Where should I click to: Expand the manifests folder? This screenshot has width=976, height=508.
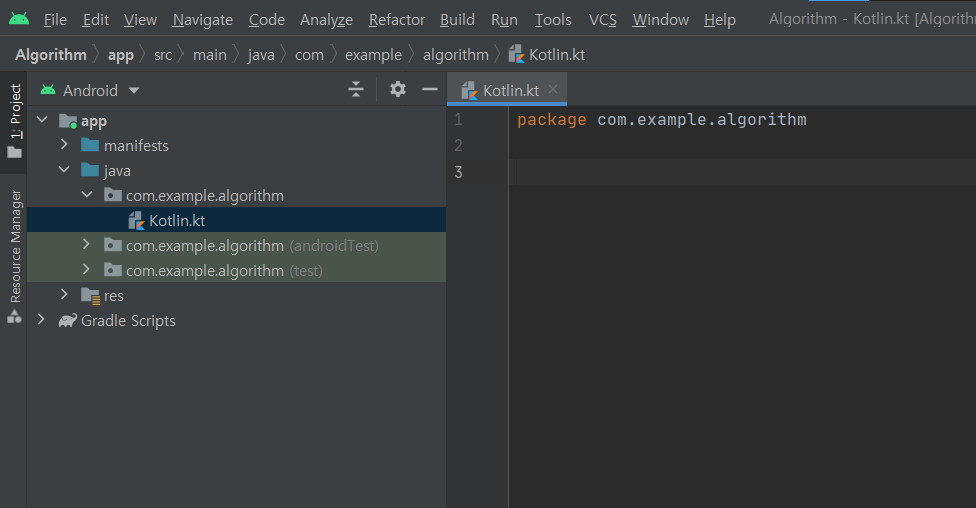click(64, 144)
